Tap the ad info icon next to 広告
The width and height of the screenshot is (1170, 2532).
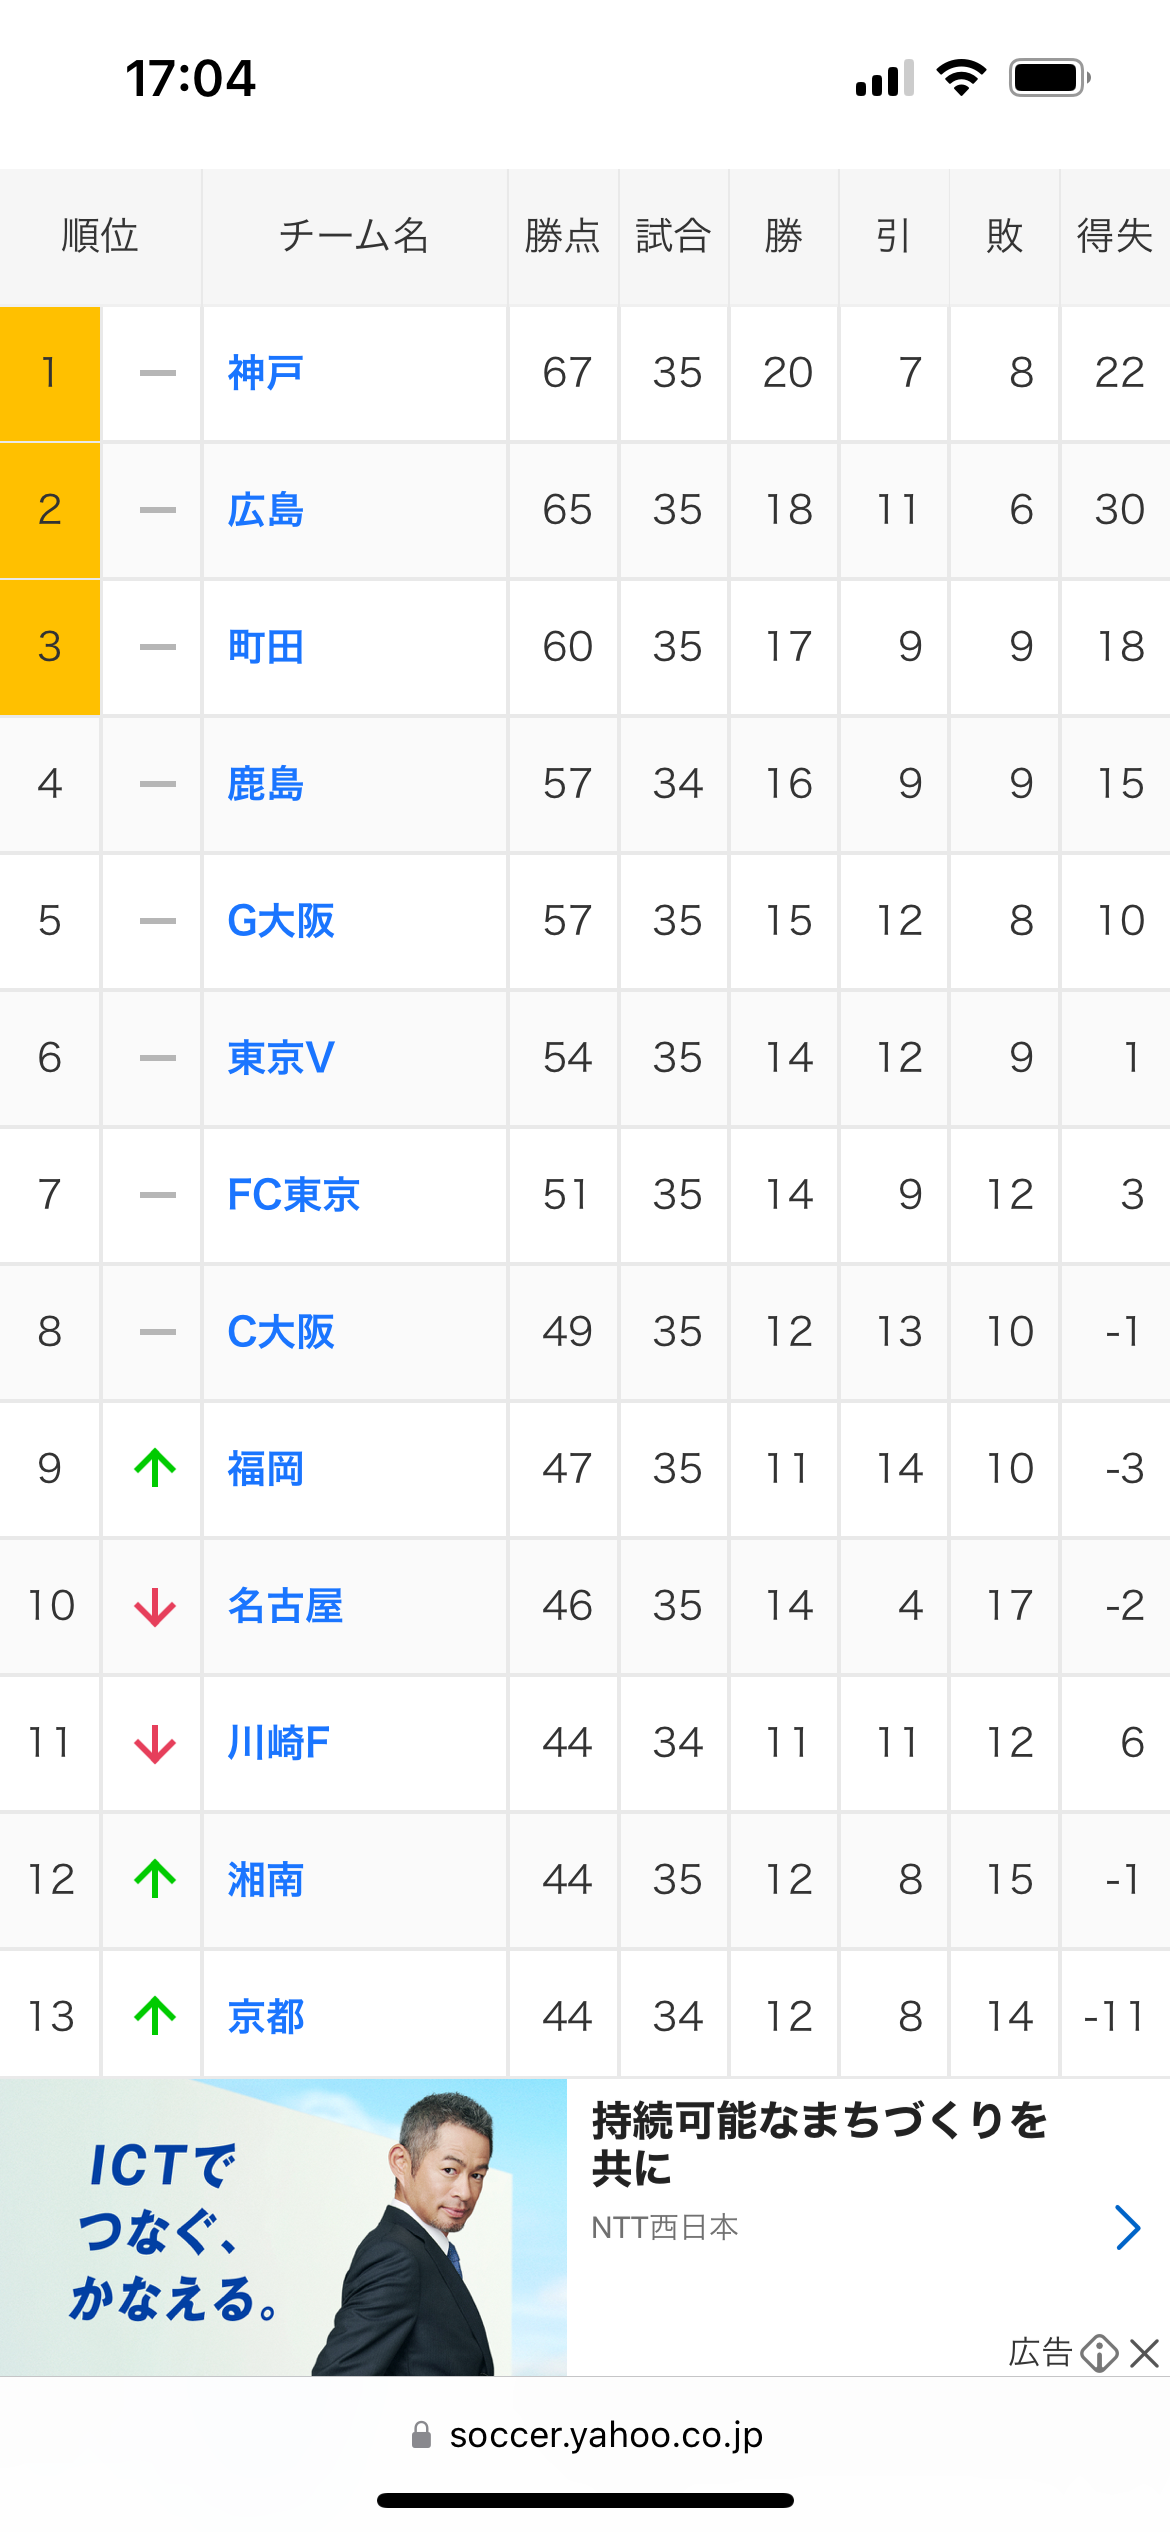[1099, 2353]
